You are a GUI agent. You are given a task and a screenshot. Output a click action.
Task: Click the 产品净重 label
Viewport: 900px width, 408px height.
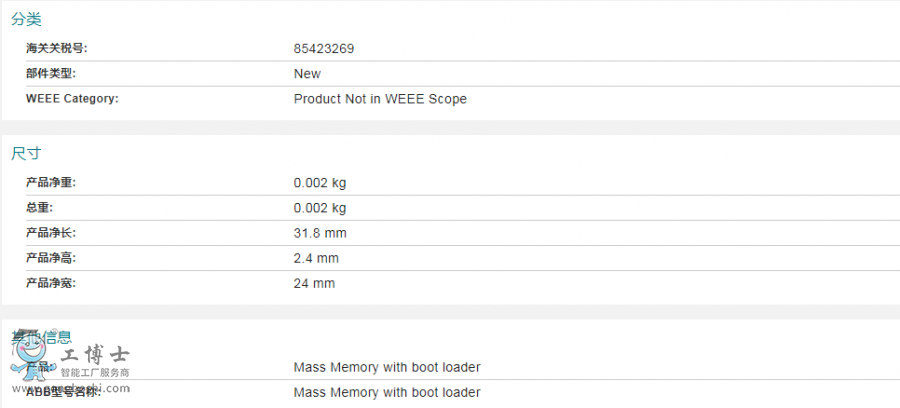pos(51,182)
